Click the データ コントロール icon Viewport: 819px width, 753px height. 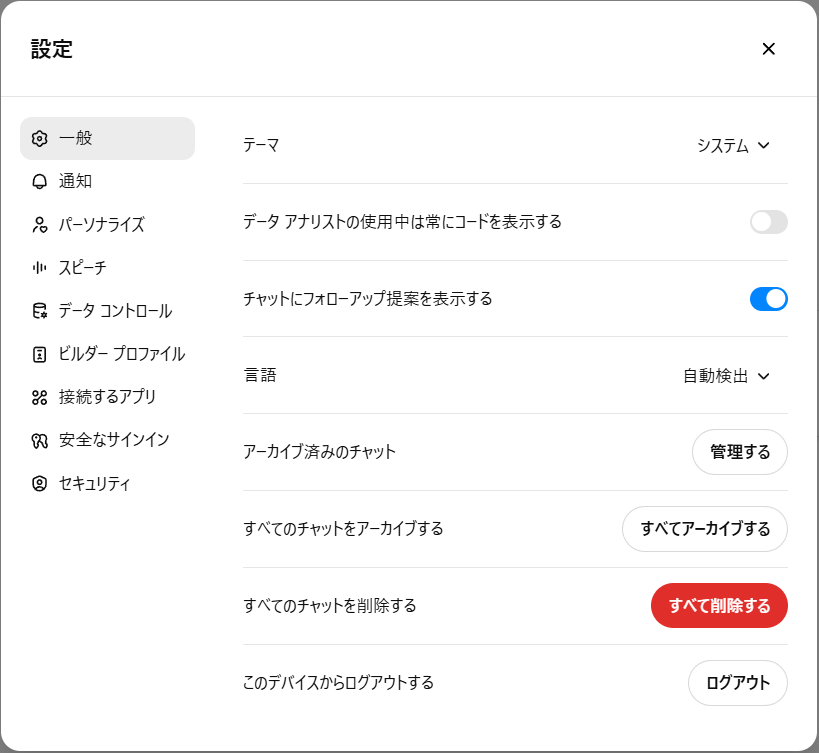[x=40, y=310]
